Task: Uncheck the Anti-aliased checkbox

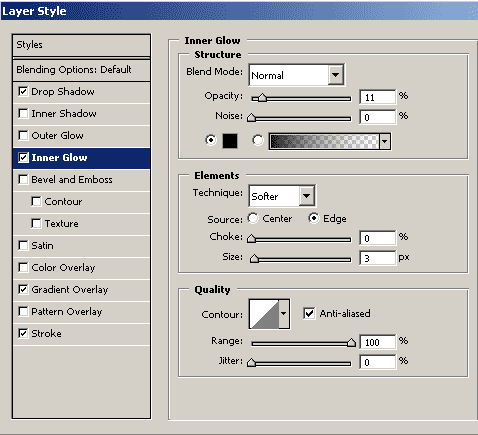Action: tap(309, 313)
